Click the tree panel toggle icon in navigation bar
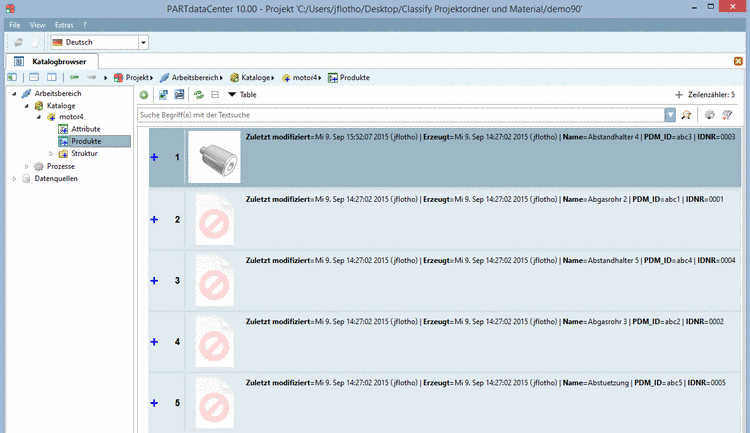 pyautogui.click(x=12, y=77)
